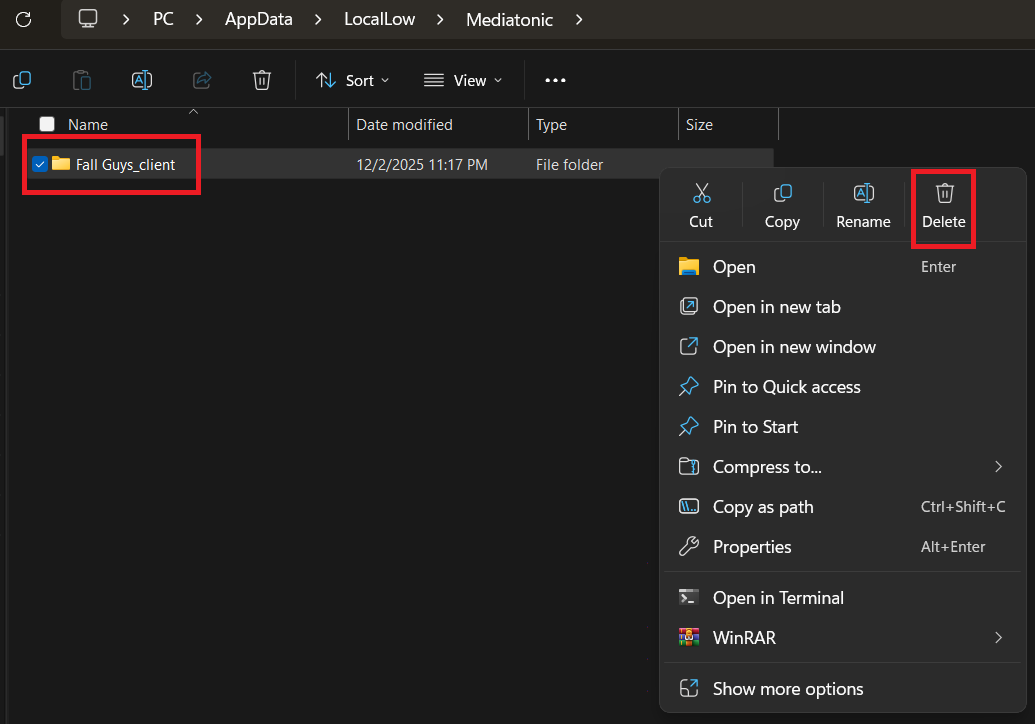The image size is (1035, 724).
Task: Click the Delete trash icon in context menu
Action: 944,194
